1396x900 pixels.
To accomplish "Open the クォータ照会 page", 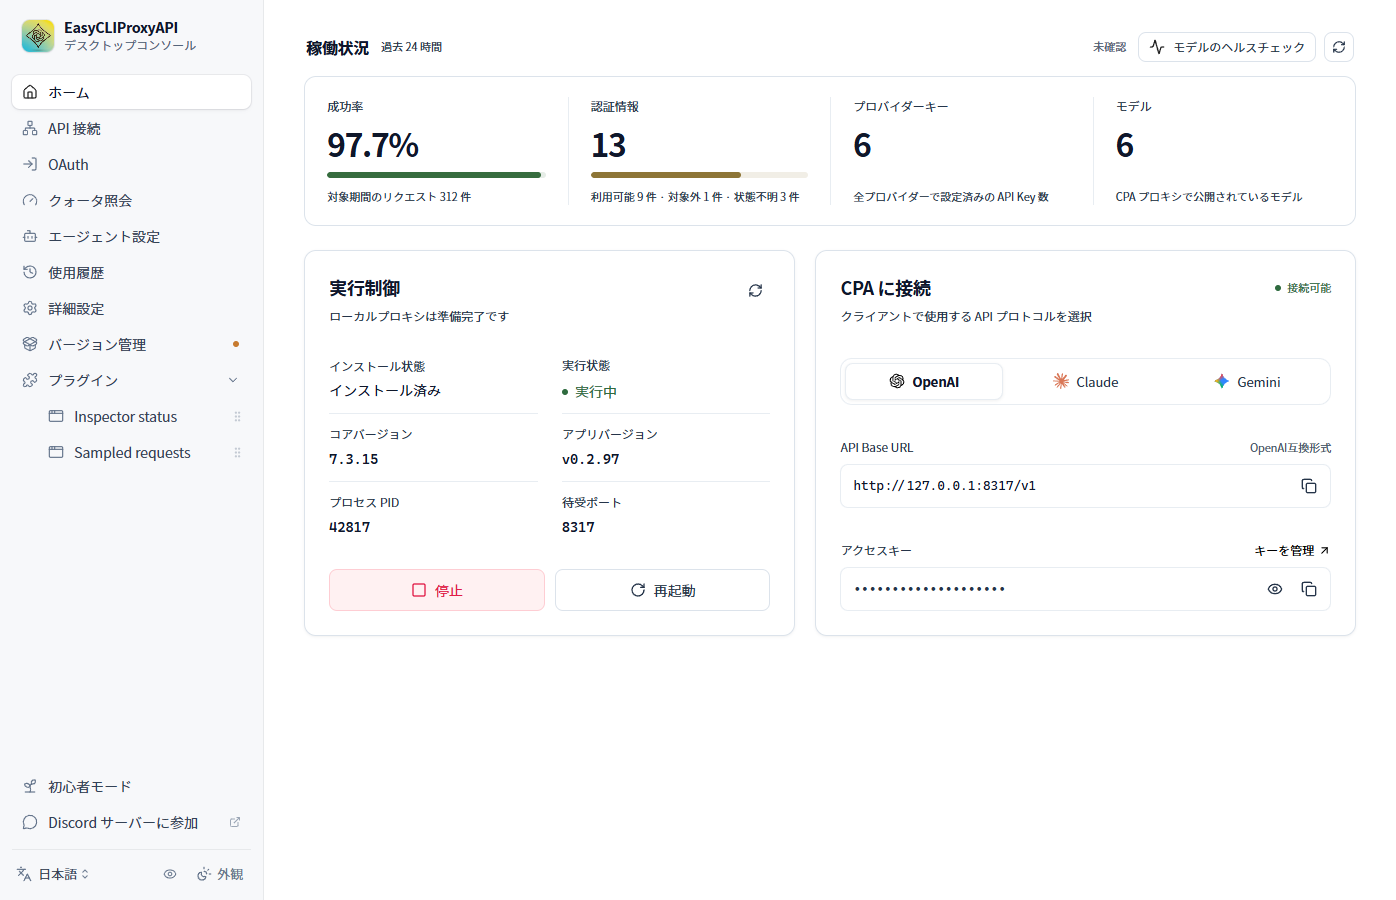I will tap(131, 200).
